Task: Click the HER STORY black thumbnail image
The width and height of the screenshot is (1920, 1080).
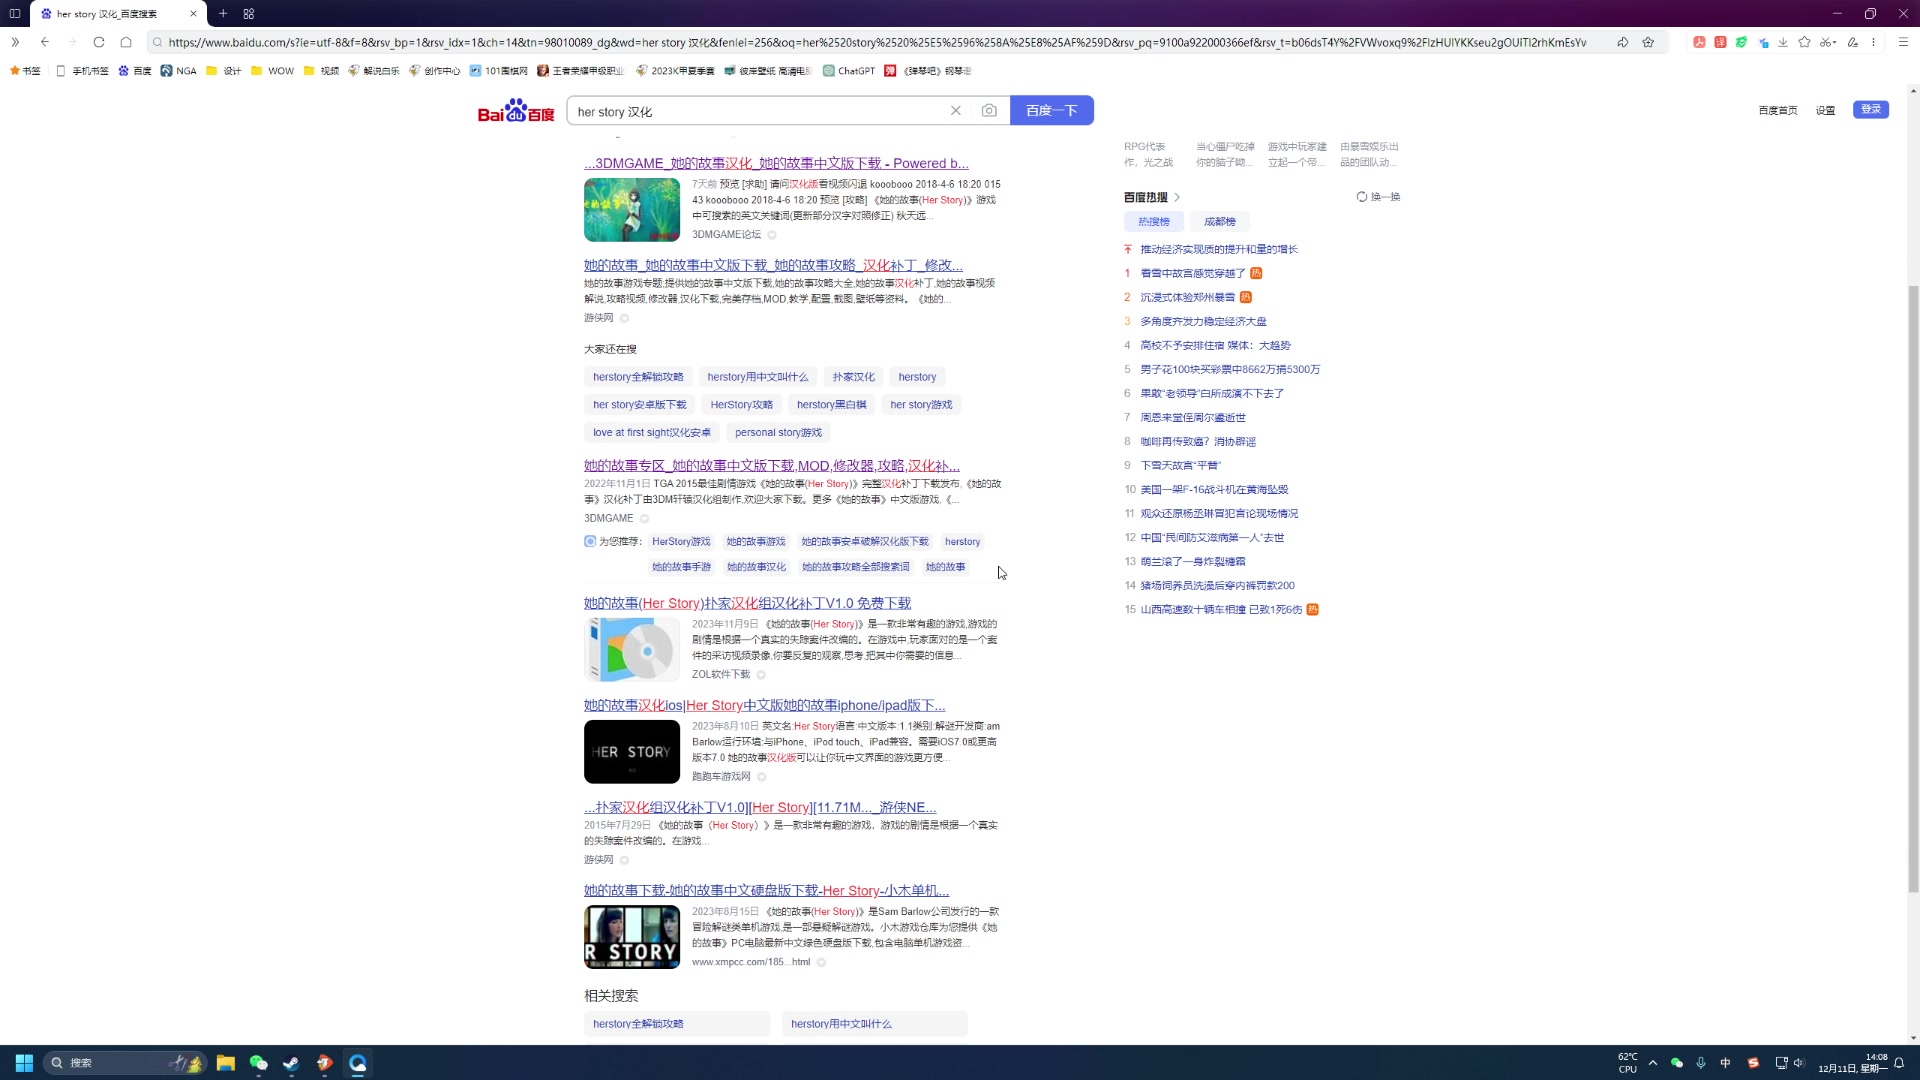Action: 632,752
